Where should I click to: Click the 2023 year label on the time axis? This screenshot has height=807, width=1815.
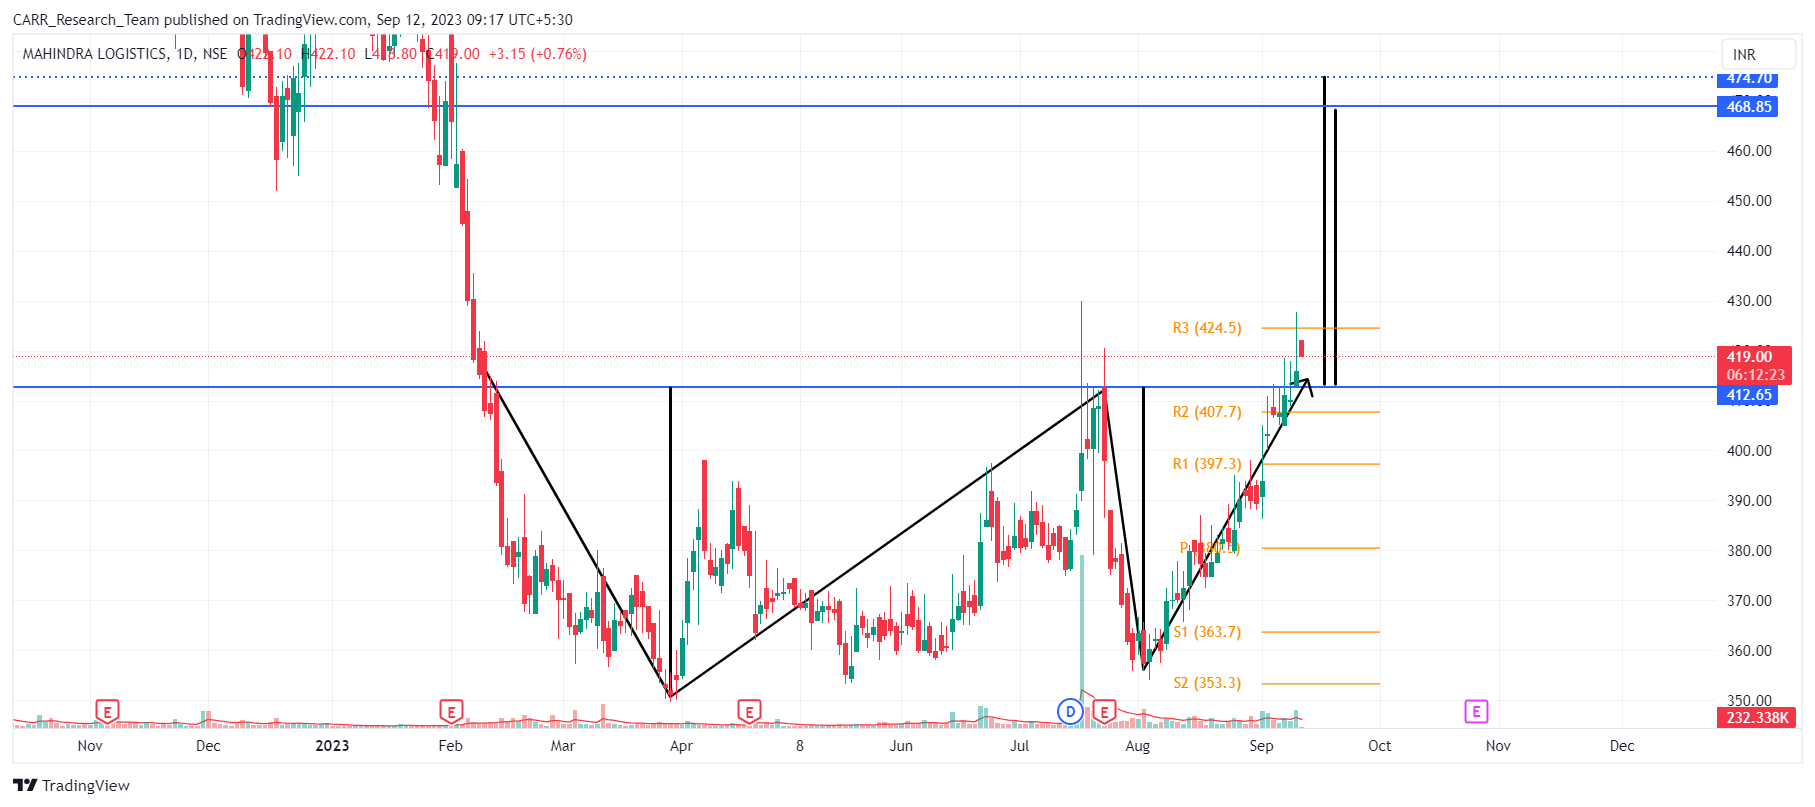pos(332,745)
